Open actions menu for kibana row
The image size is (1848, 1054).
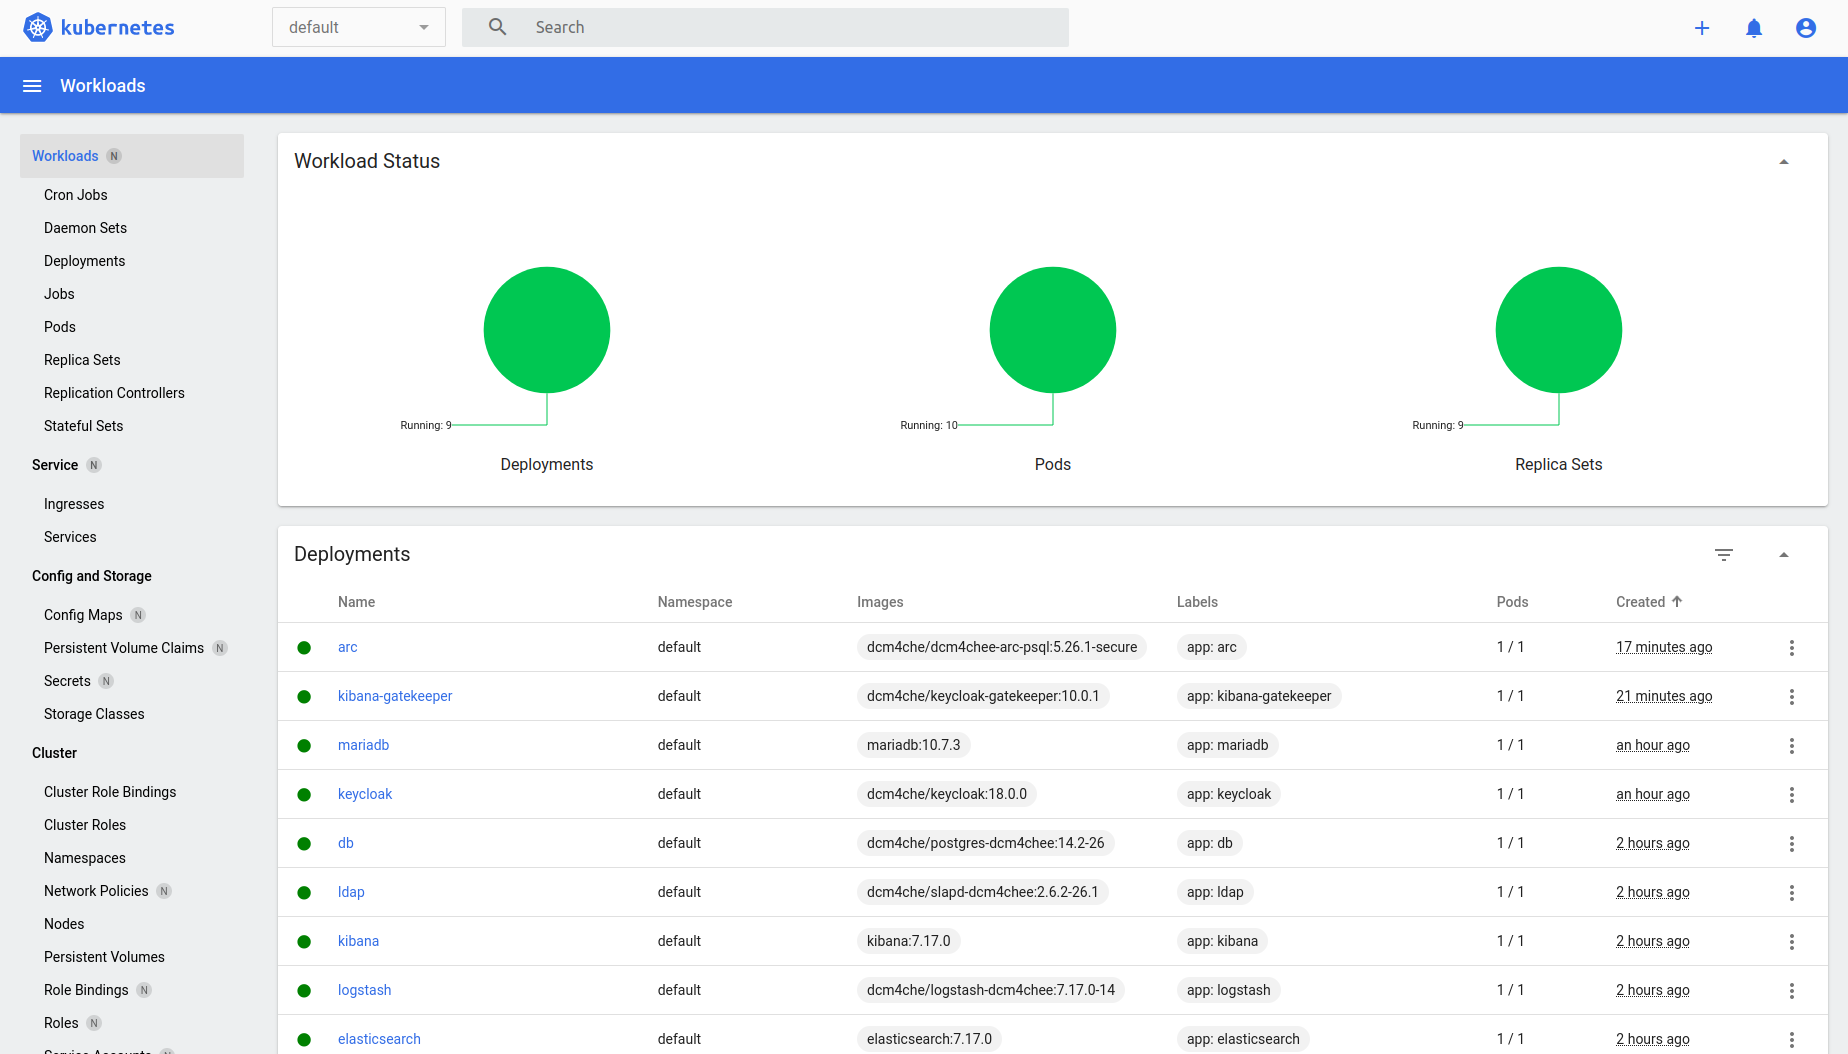pyautogui.click(x=1792, y=942)
